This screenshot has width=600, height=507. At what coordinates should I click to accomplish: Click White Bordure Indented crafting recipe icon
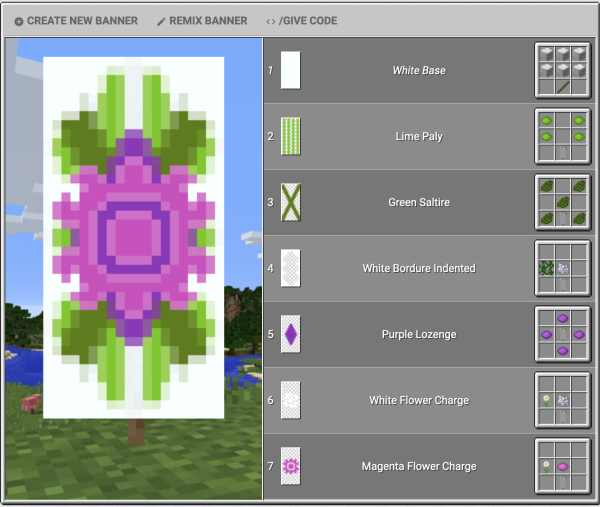[564, 268]
